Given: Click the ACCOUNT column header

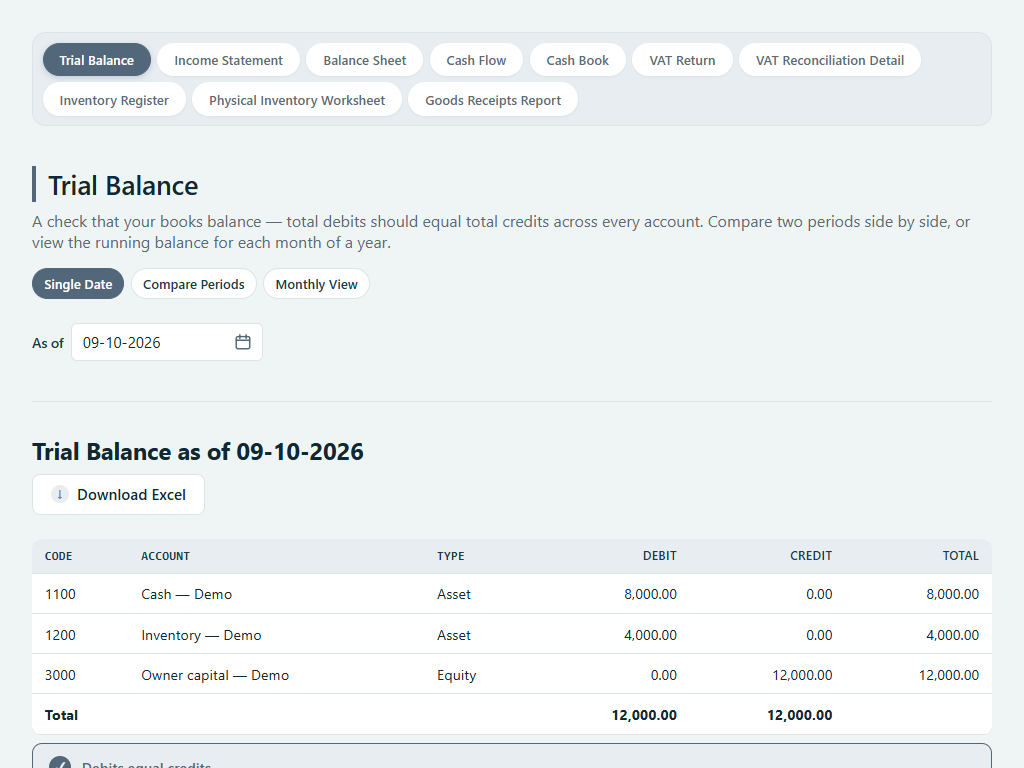Looking at the screenshot, I should point(165,556).
